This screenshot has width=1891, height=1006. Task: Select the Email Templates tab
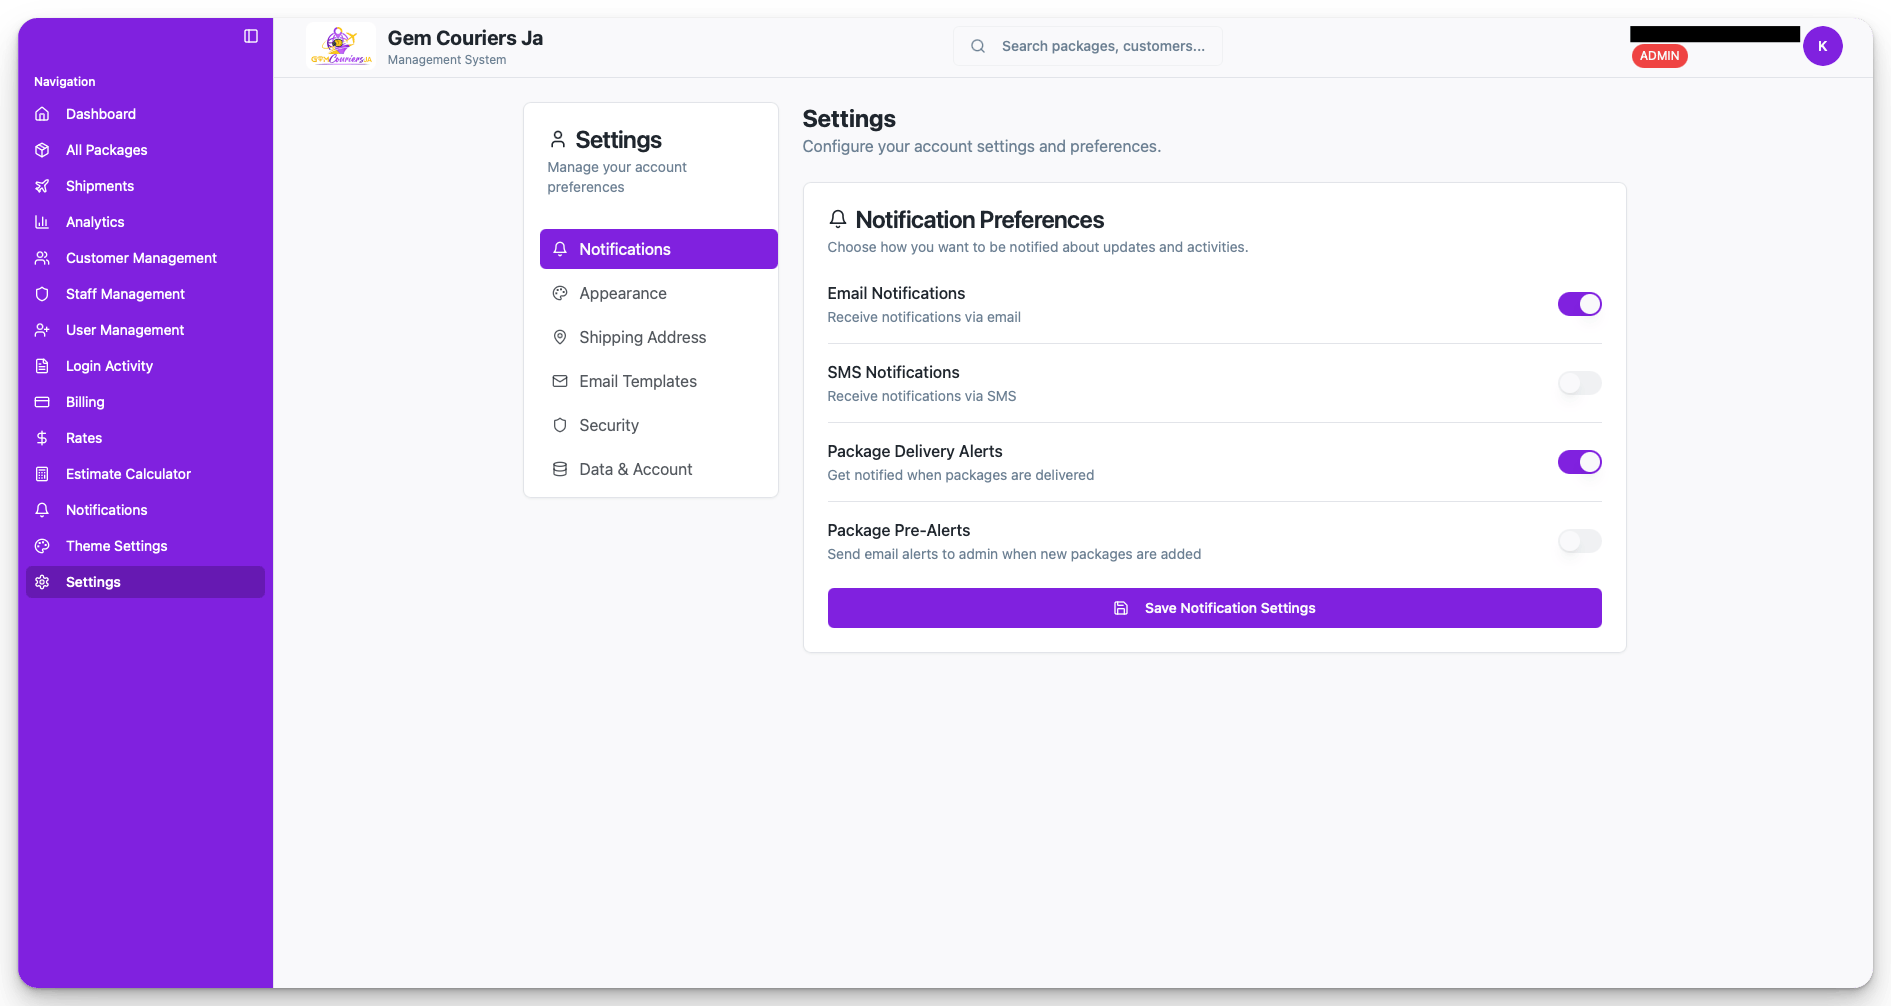click(x=638, y=381)
